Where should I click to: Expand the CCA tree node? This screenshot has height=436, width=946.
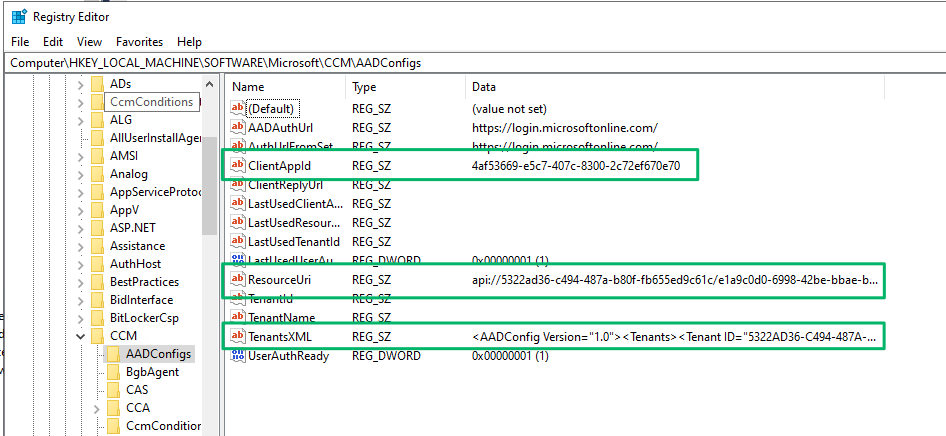coord(97,408)
